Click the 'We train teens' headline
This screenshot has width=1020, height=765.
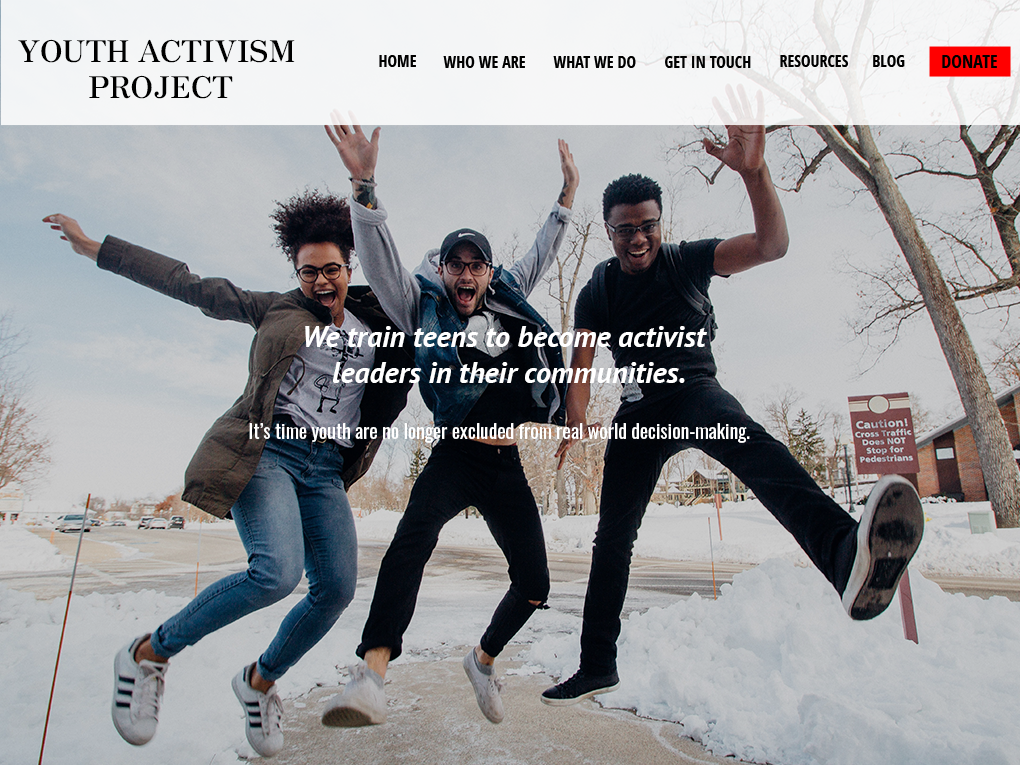click(505, 355)
